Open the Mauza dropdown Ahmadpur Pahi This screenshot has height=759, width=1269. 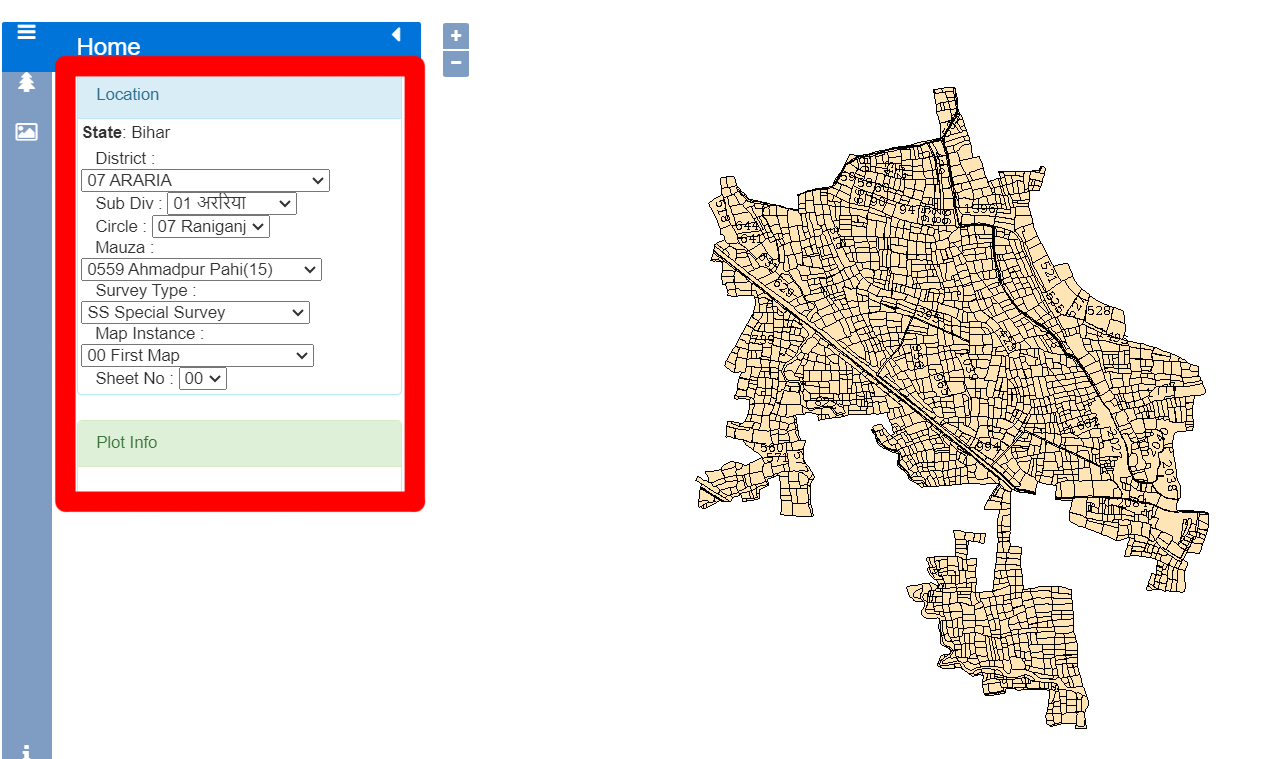201,270
